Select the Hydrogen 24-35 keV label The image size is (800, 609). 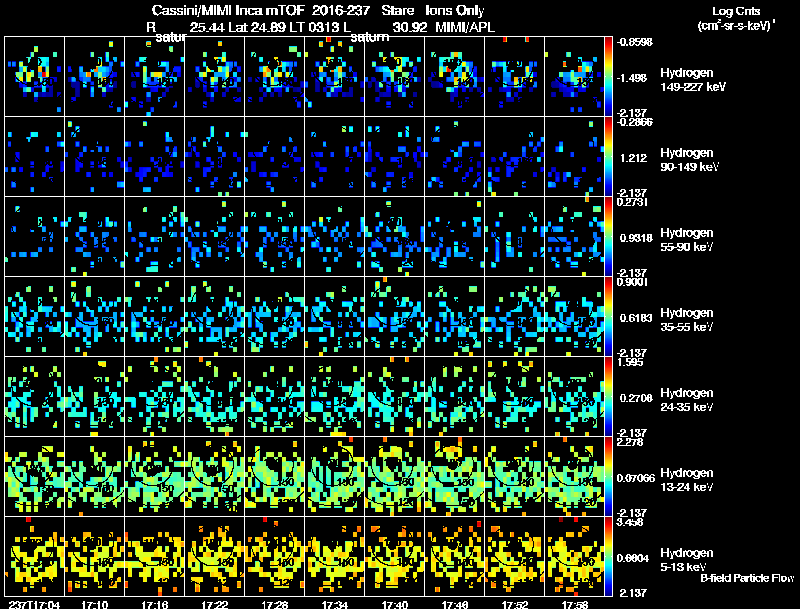(x=687, y=400)
